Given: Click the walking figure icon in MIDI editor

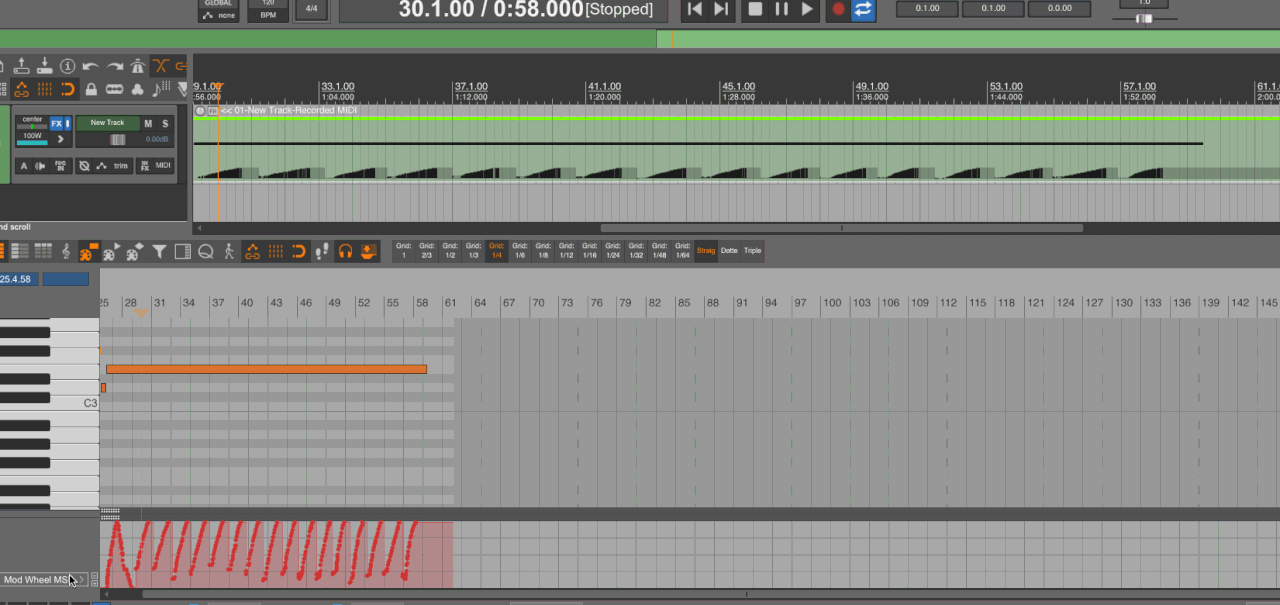Looking at the screenshot, I should pos(229,251).
